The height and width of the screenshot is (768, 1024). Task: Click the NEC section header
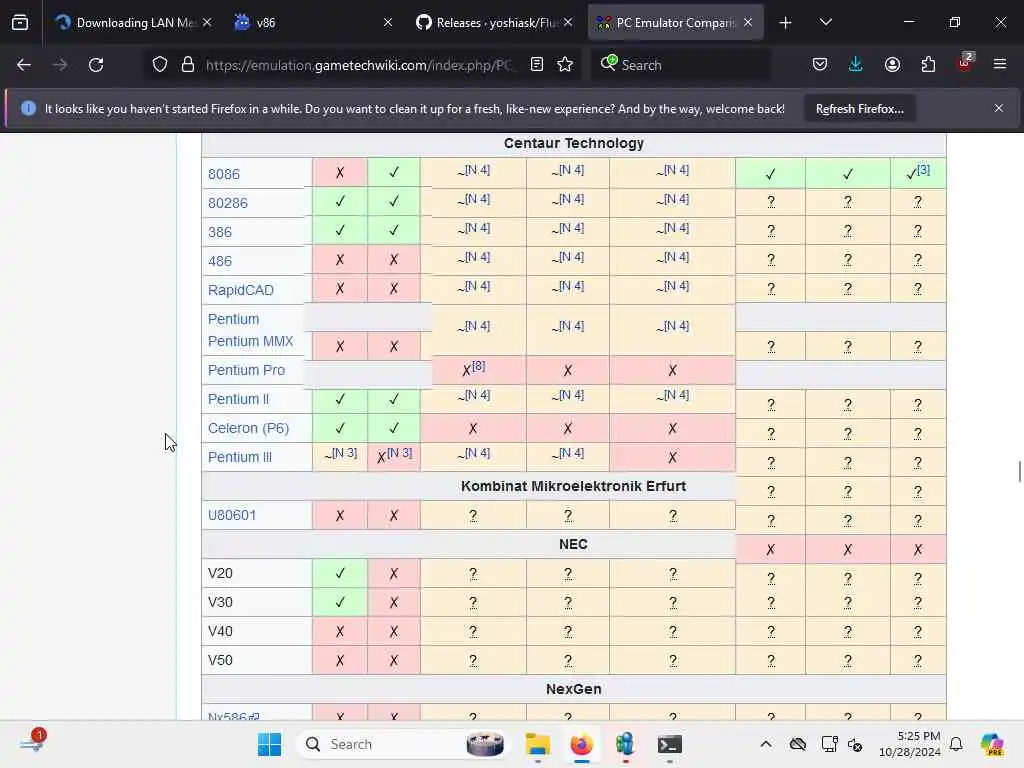(573, 544)
